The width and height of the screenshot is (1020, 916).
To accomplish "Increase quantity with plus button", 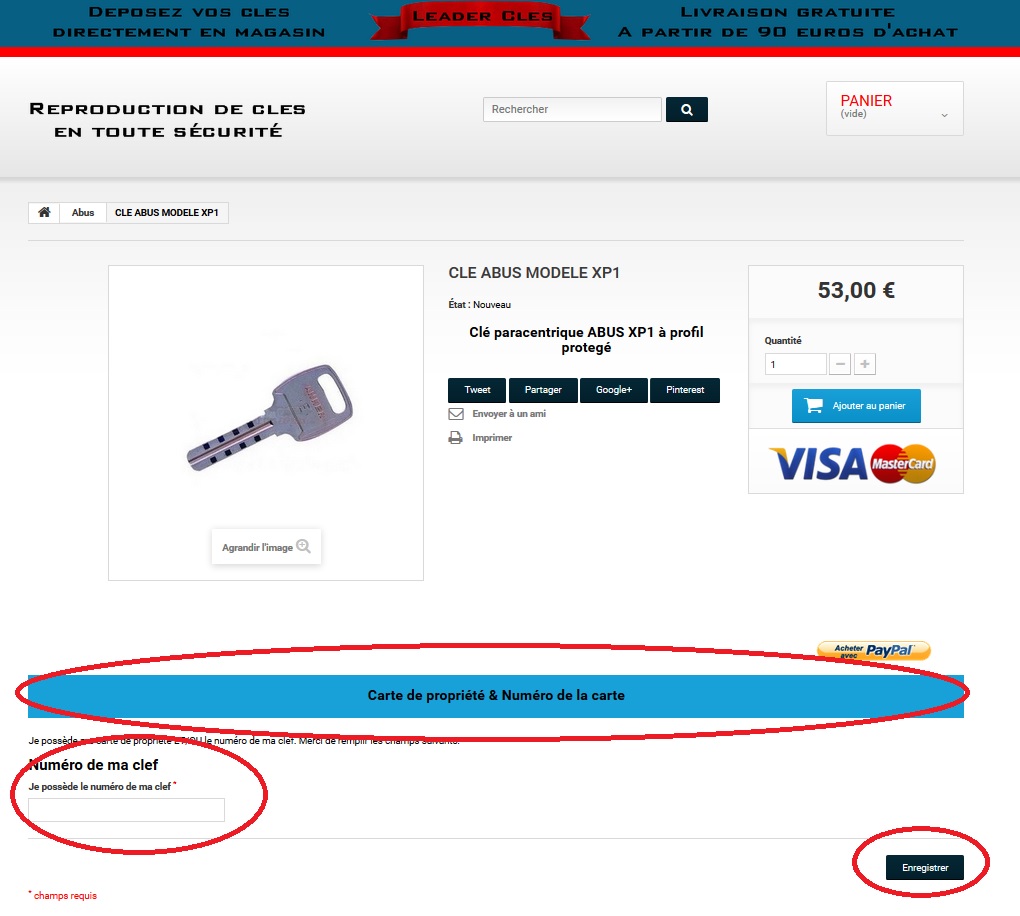I will point(865,364).
